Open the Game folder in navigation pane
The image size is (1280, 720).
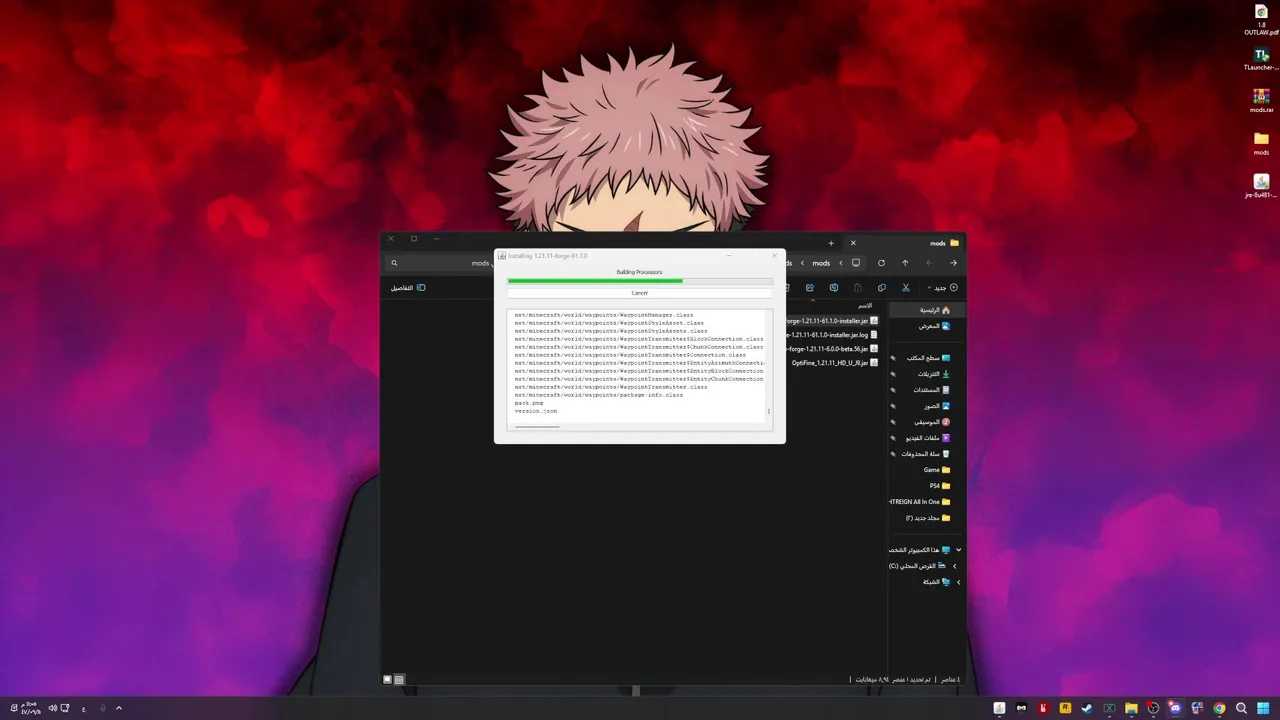937,470
